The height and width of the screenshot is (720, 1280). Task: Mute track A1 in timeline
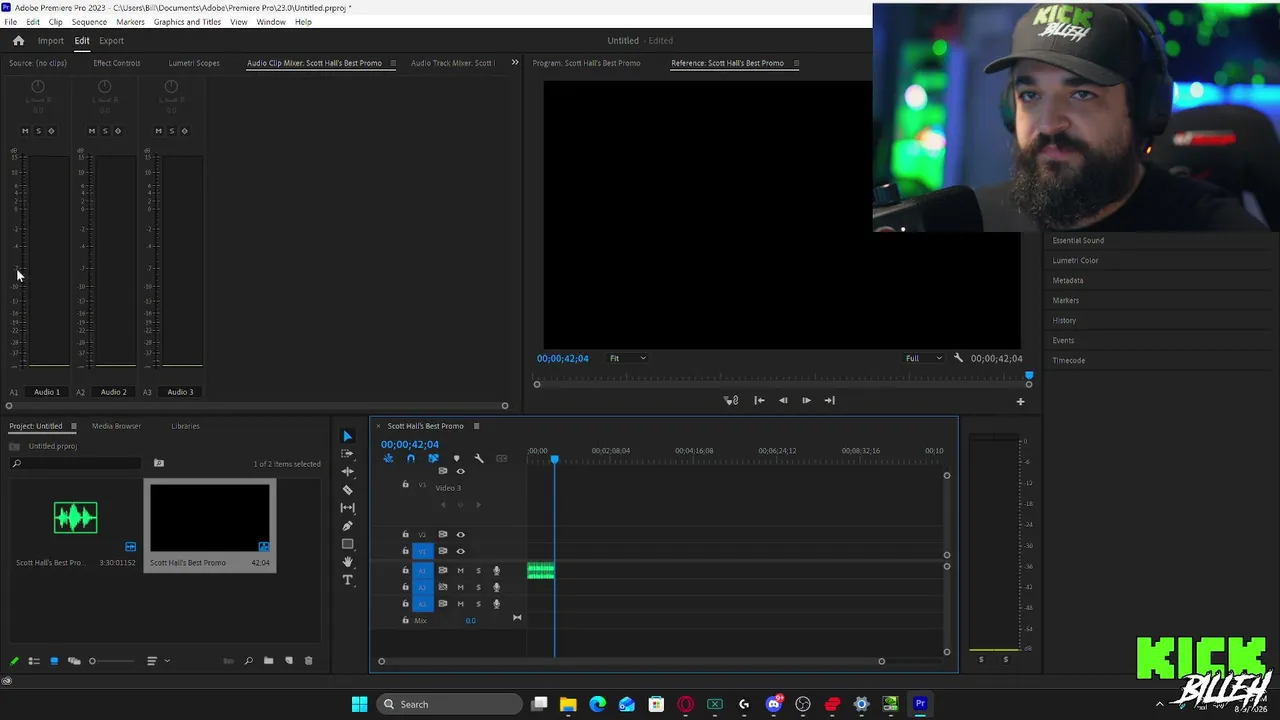click(460, 571)
